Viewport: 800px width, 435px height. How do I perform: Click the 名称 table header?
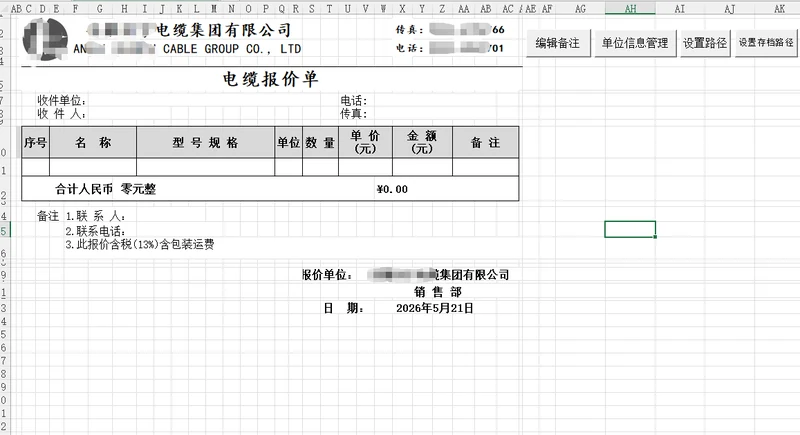[x=93, y=142]
